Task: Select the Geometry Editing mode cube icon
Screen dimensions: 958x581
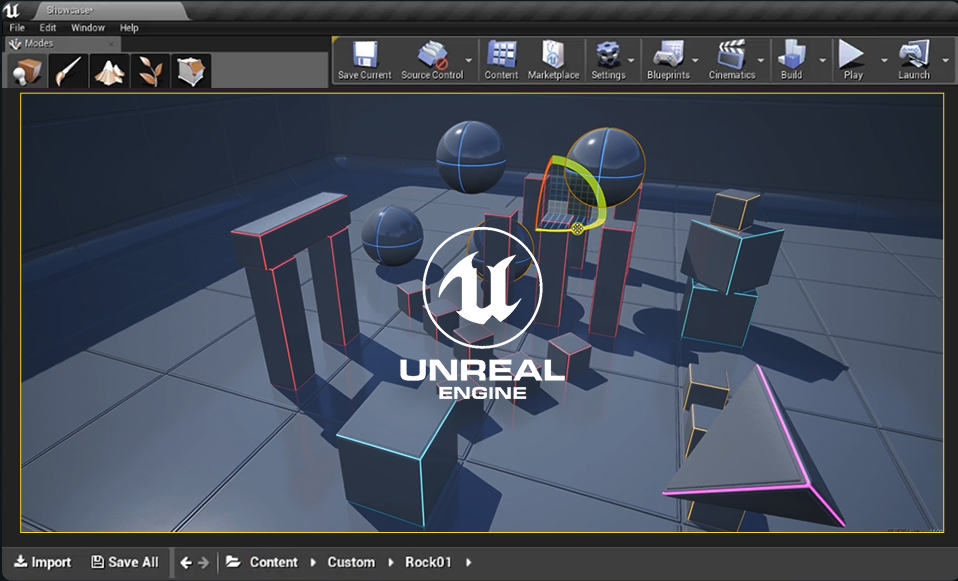Action: (191, 70)
